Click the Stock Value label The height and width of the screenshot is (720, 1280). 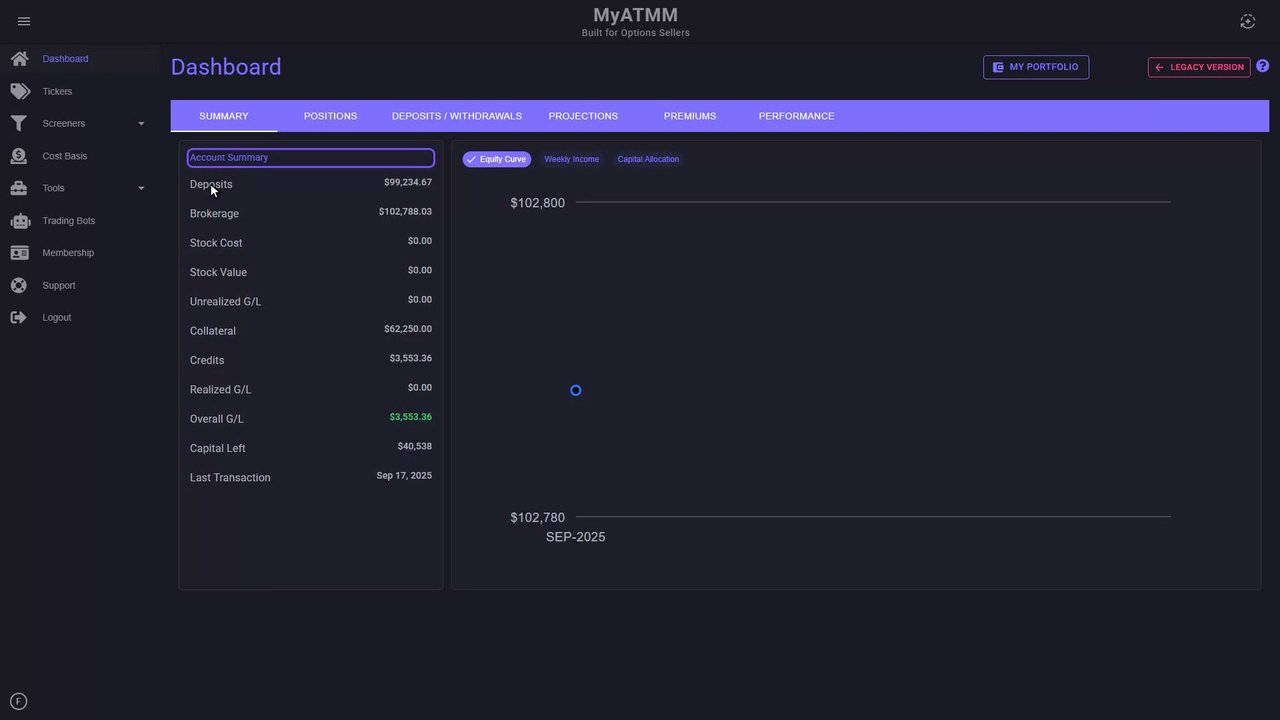point(218,272)
